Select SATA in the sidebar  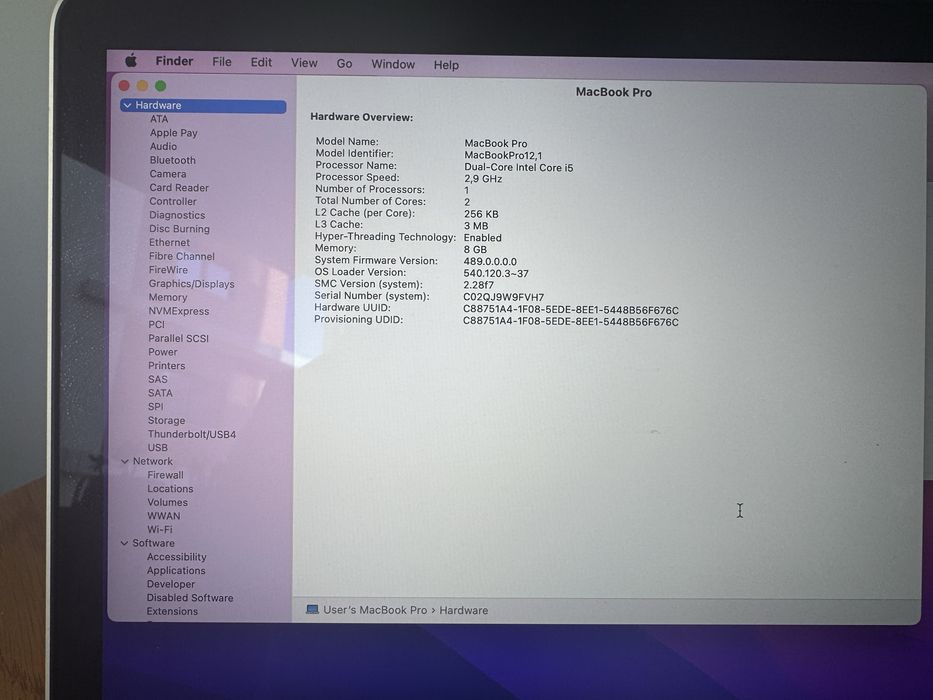point(160,393)
